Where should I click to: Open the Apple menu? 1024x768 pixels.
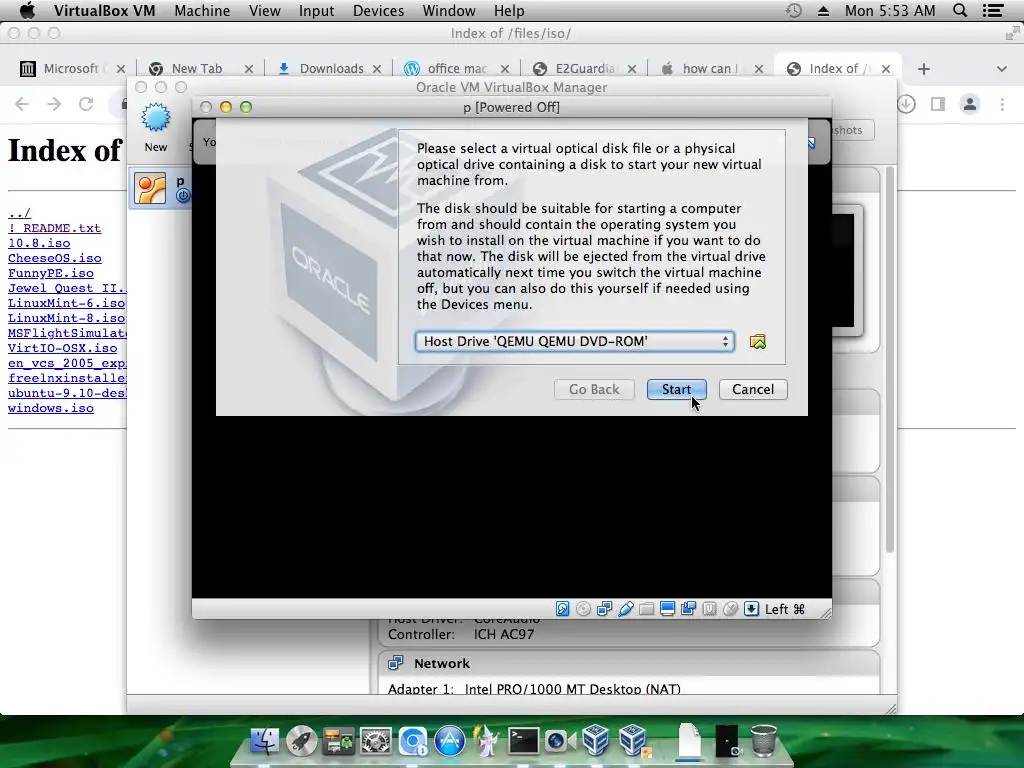tap(27, 10)
